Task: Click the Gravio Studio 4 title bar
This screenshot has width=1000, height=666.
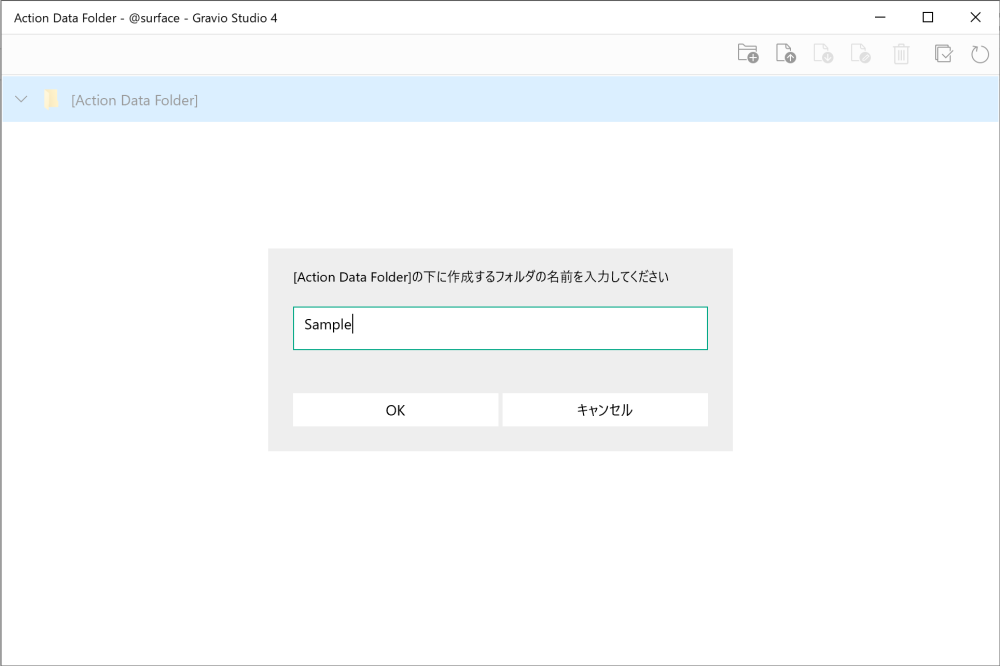Action: (x=400, y=17)
